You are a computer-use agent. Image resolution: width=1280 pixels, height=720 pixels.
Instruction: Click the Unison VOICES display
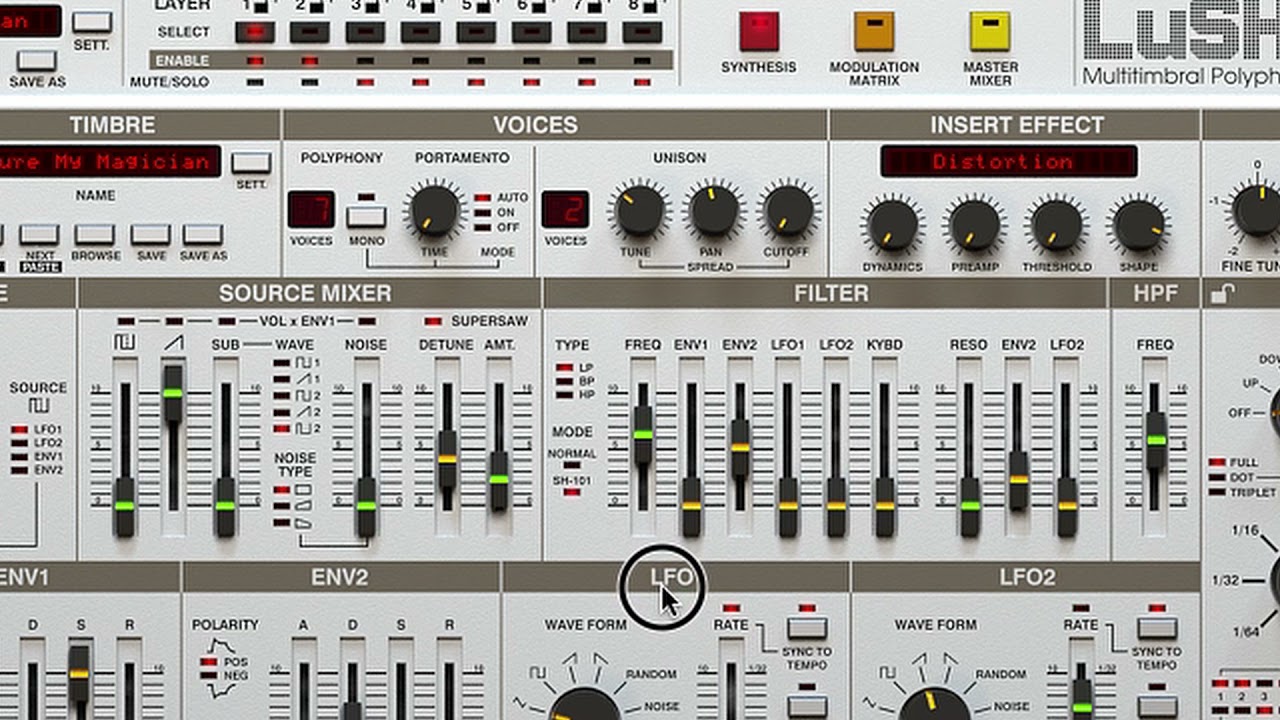565,210
